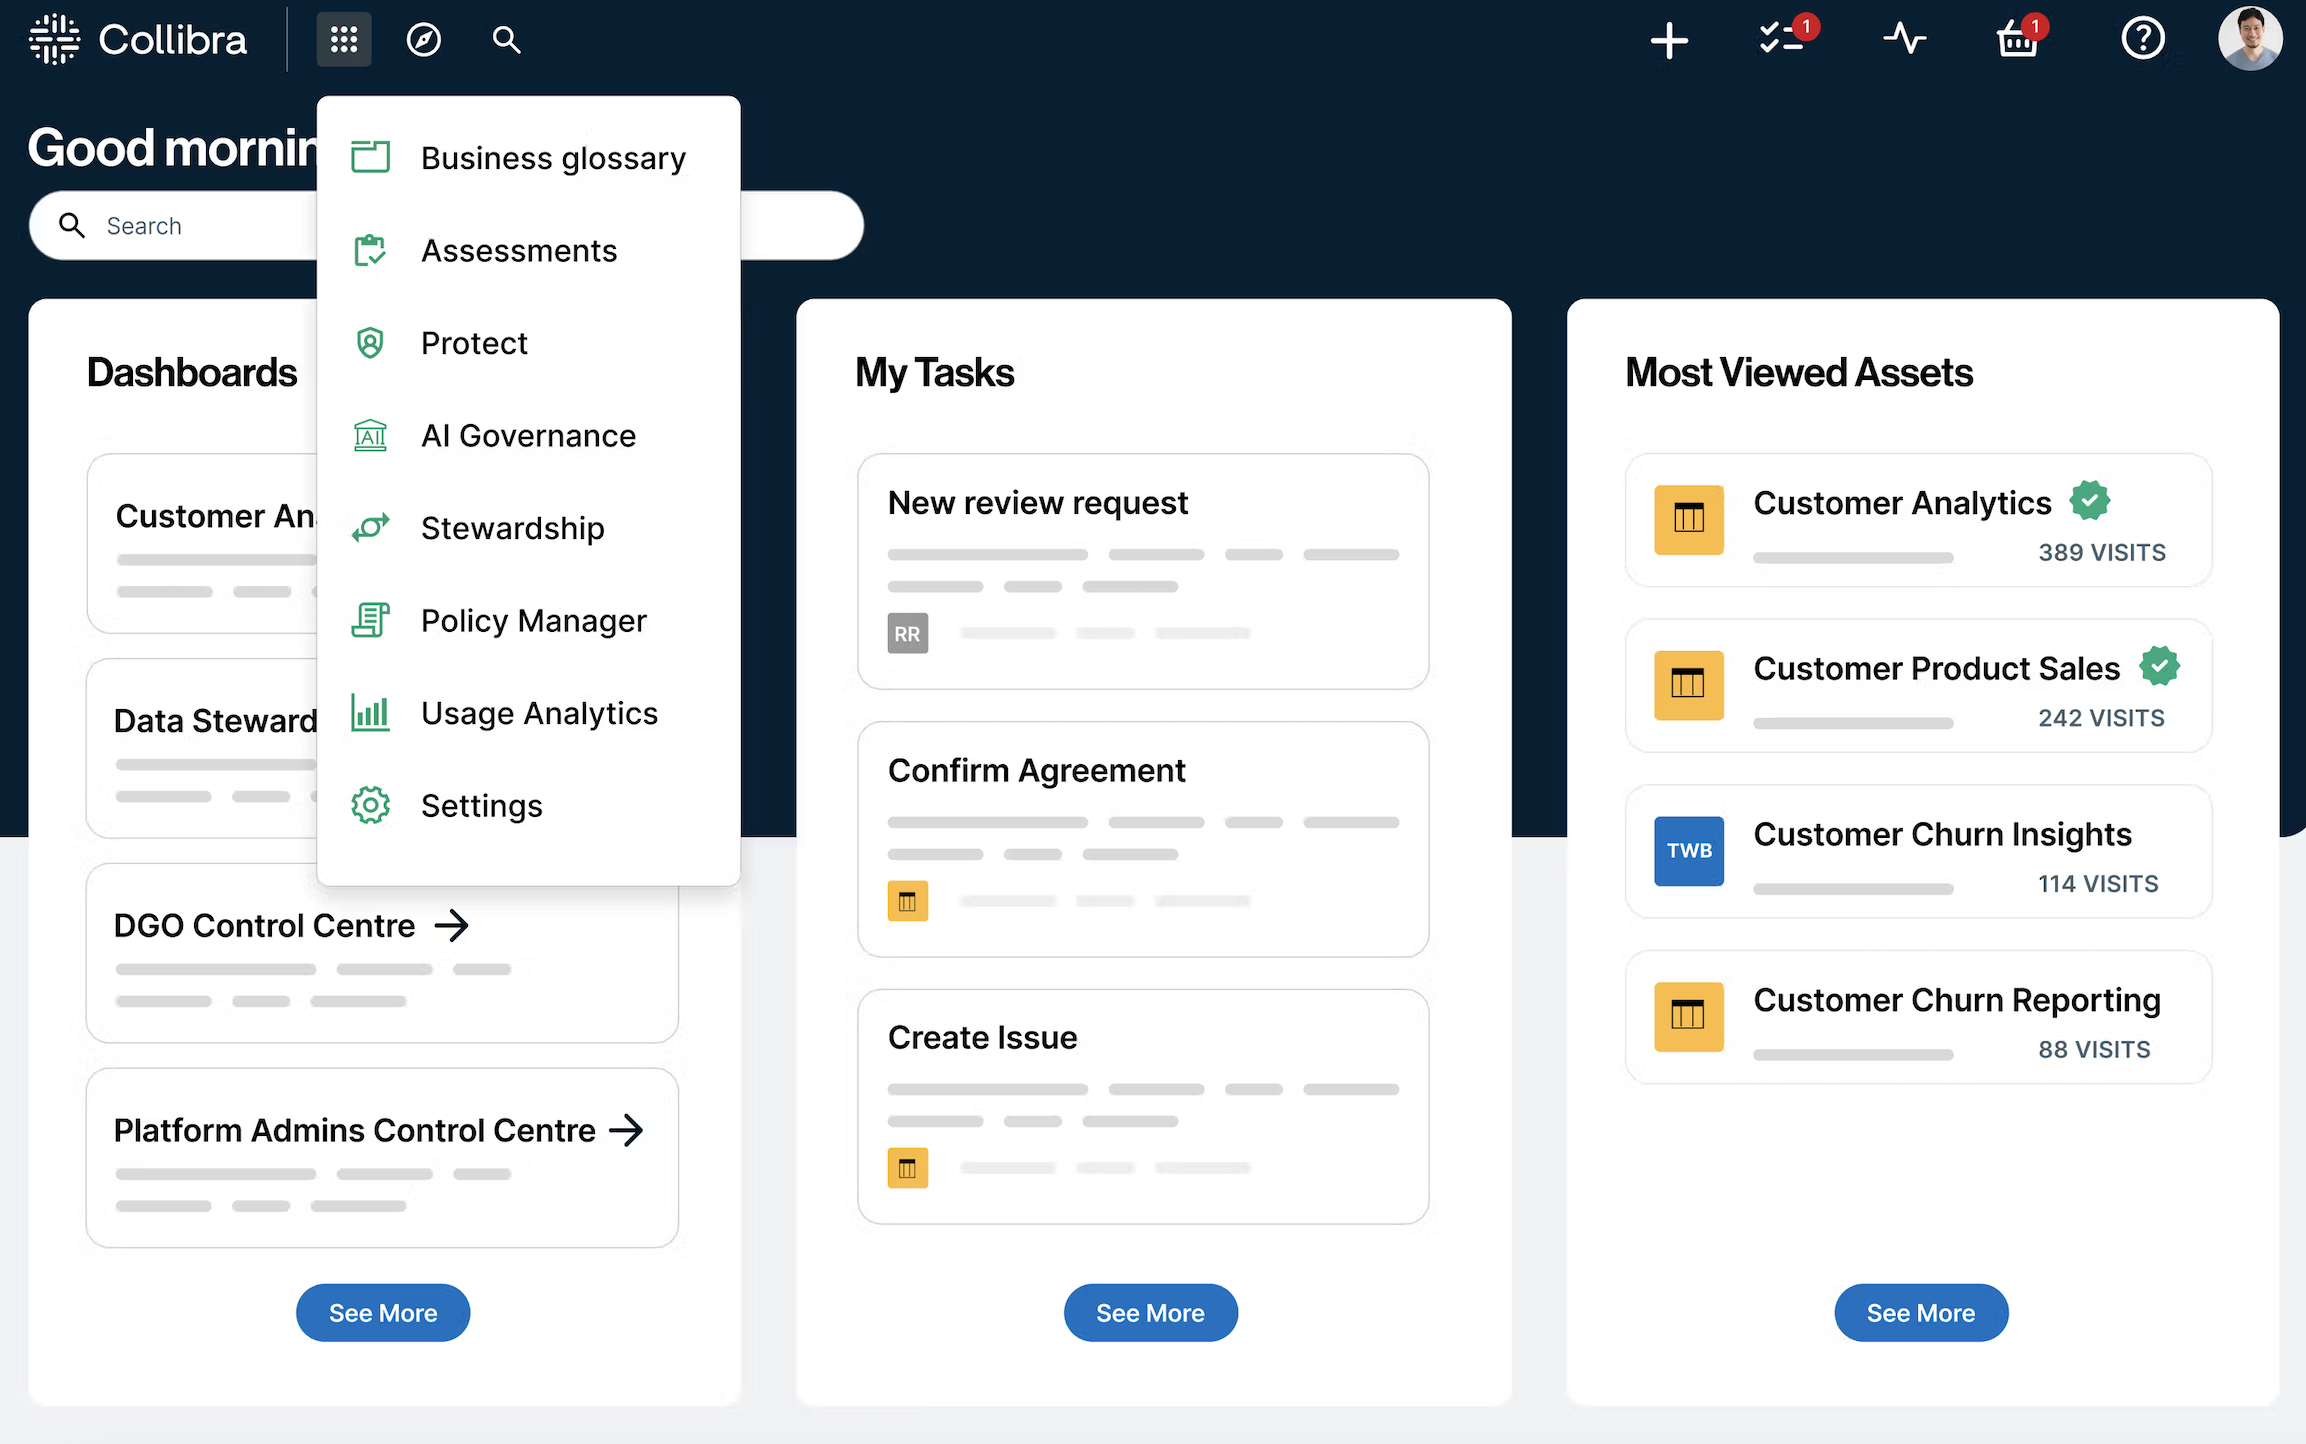Click See More under My Tasks
Viewport: 2306px width, 1444px height.
click(x=1150, y=1312)
